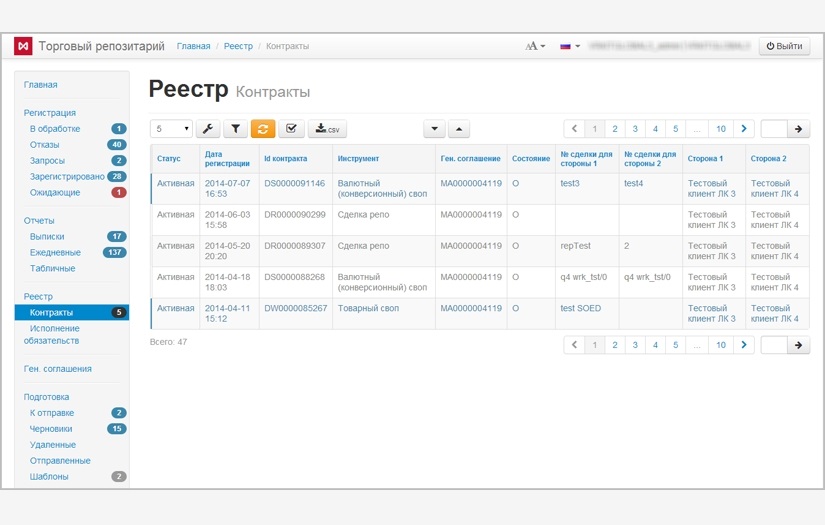
Task: Open Исполнение обязательств sidebar item
Action: (x=52, y=335)
